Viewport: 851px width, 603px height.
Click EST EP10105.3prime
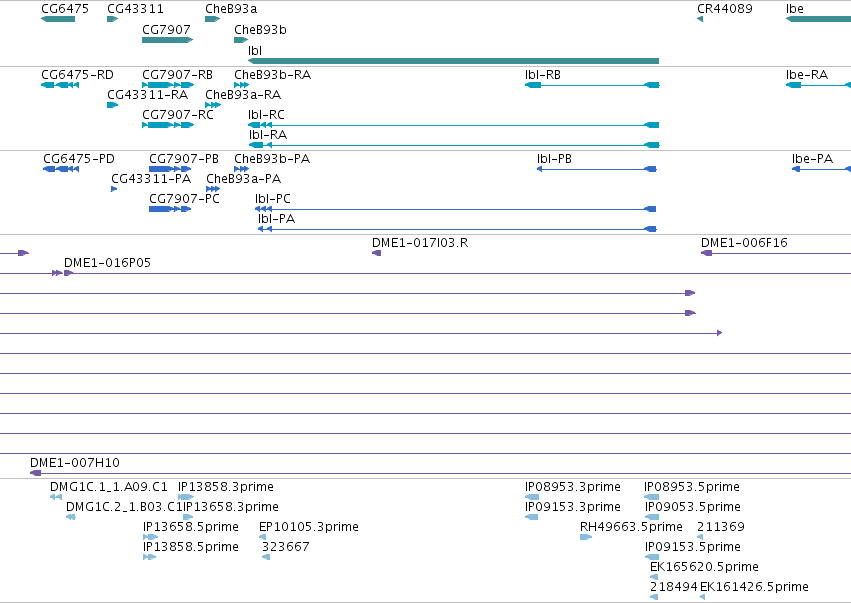coord(263,537)
